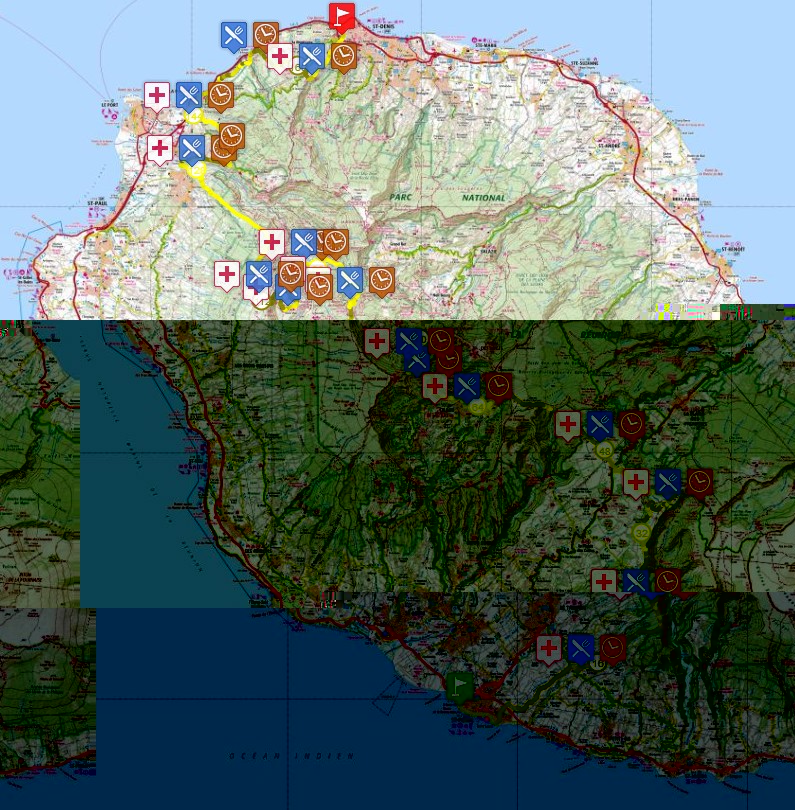The height and width of the screenshot is (810, 795).
Task: Select the clock marker directly under the red start flag
Action: click(x=344, y=57)
